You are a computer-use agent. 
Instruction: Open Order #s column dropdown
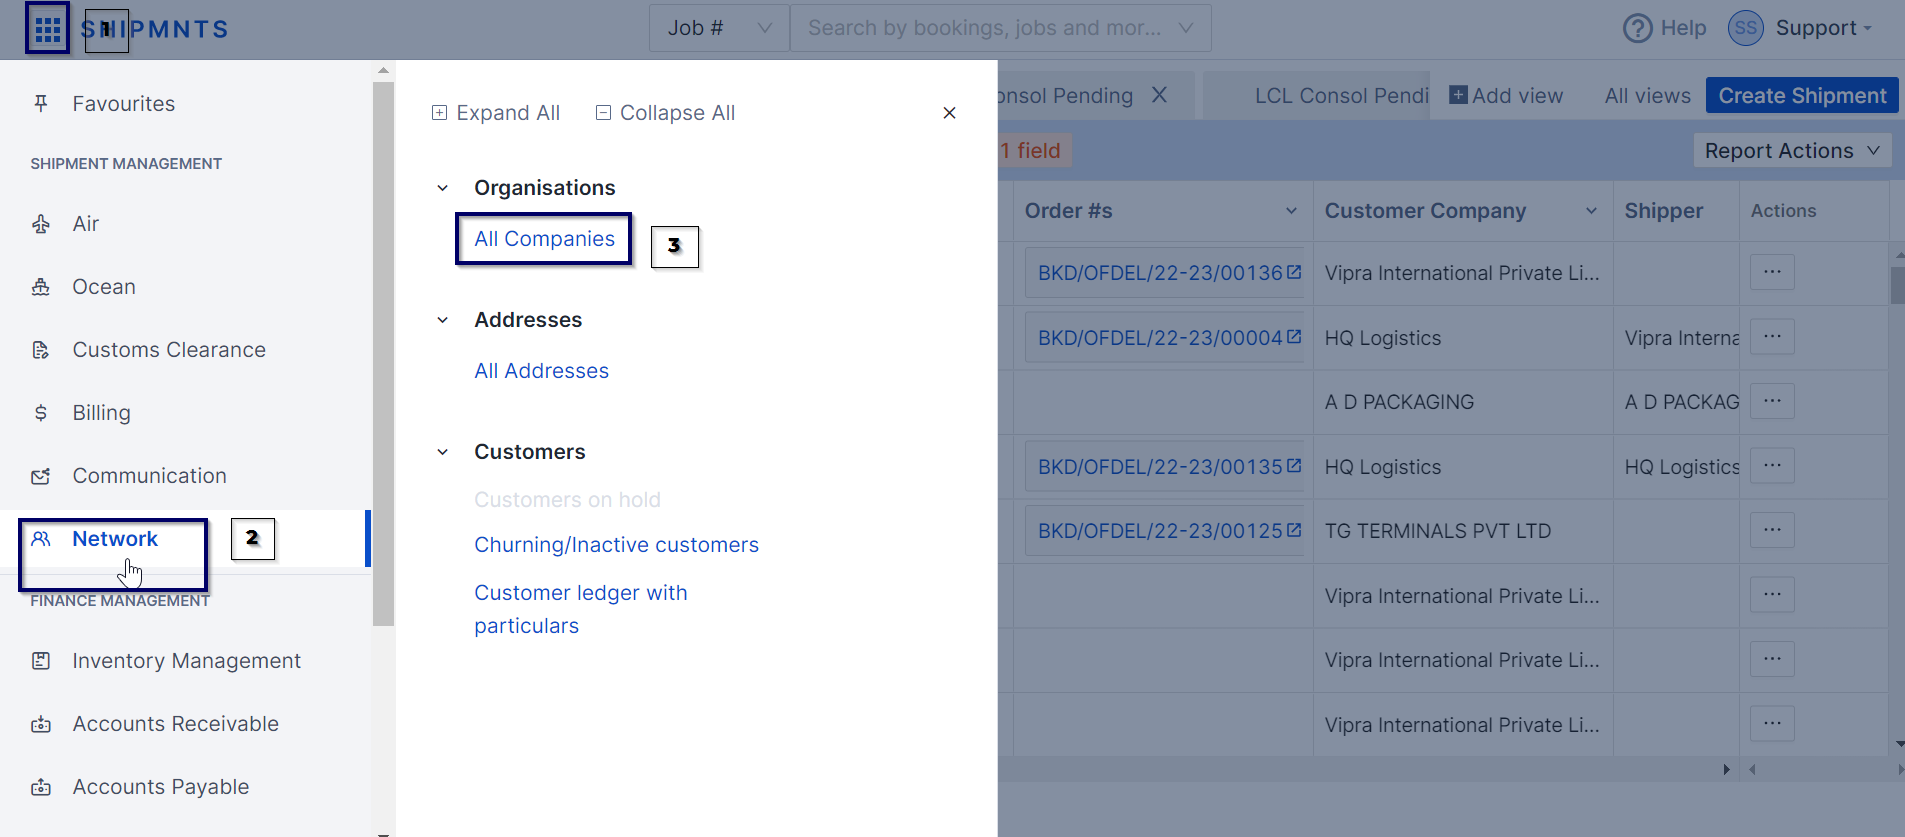(1291, 211)
